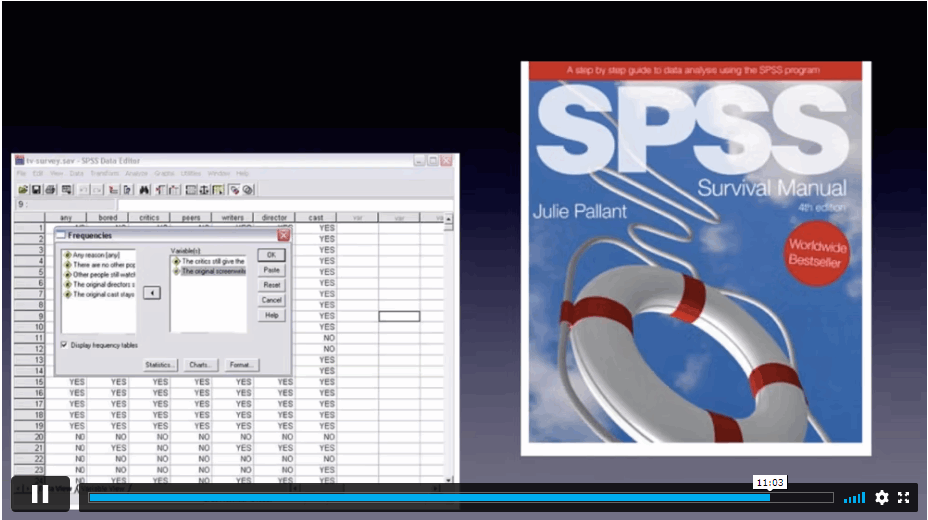The image size is (928, 520).
Task: Click OK in the Frequencies dialog
Action: (271, 255)
